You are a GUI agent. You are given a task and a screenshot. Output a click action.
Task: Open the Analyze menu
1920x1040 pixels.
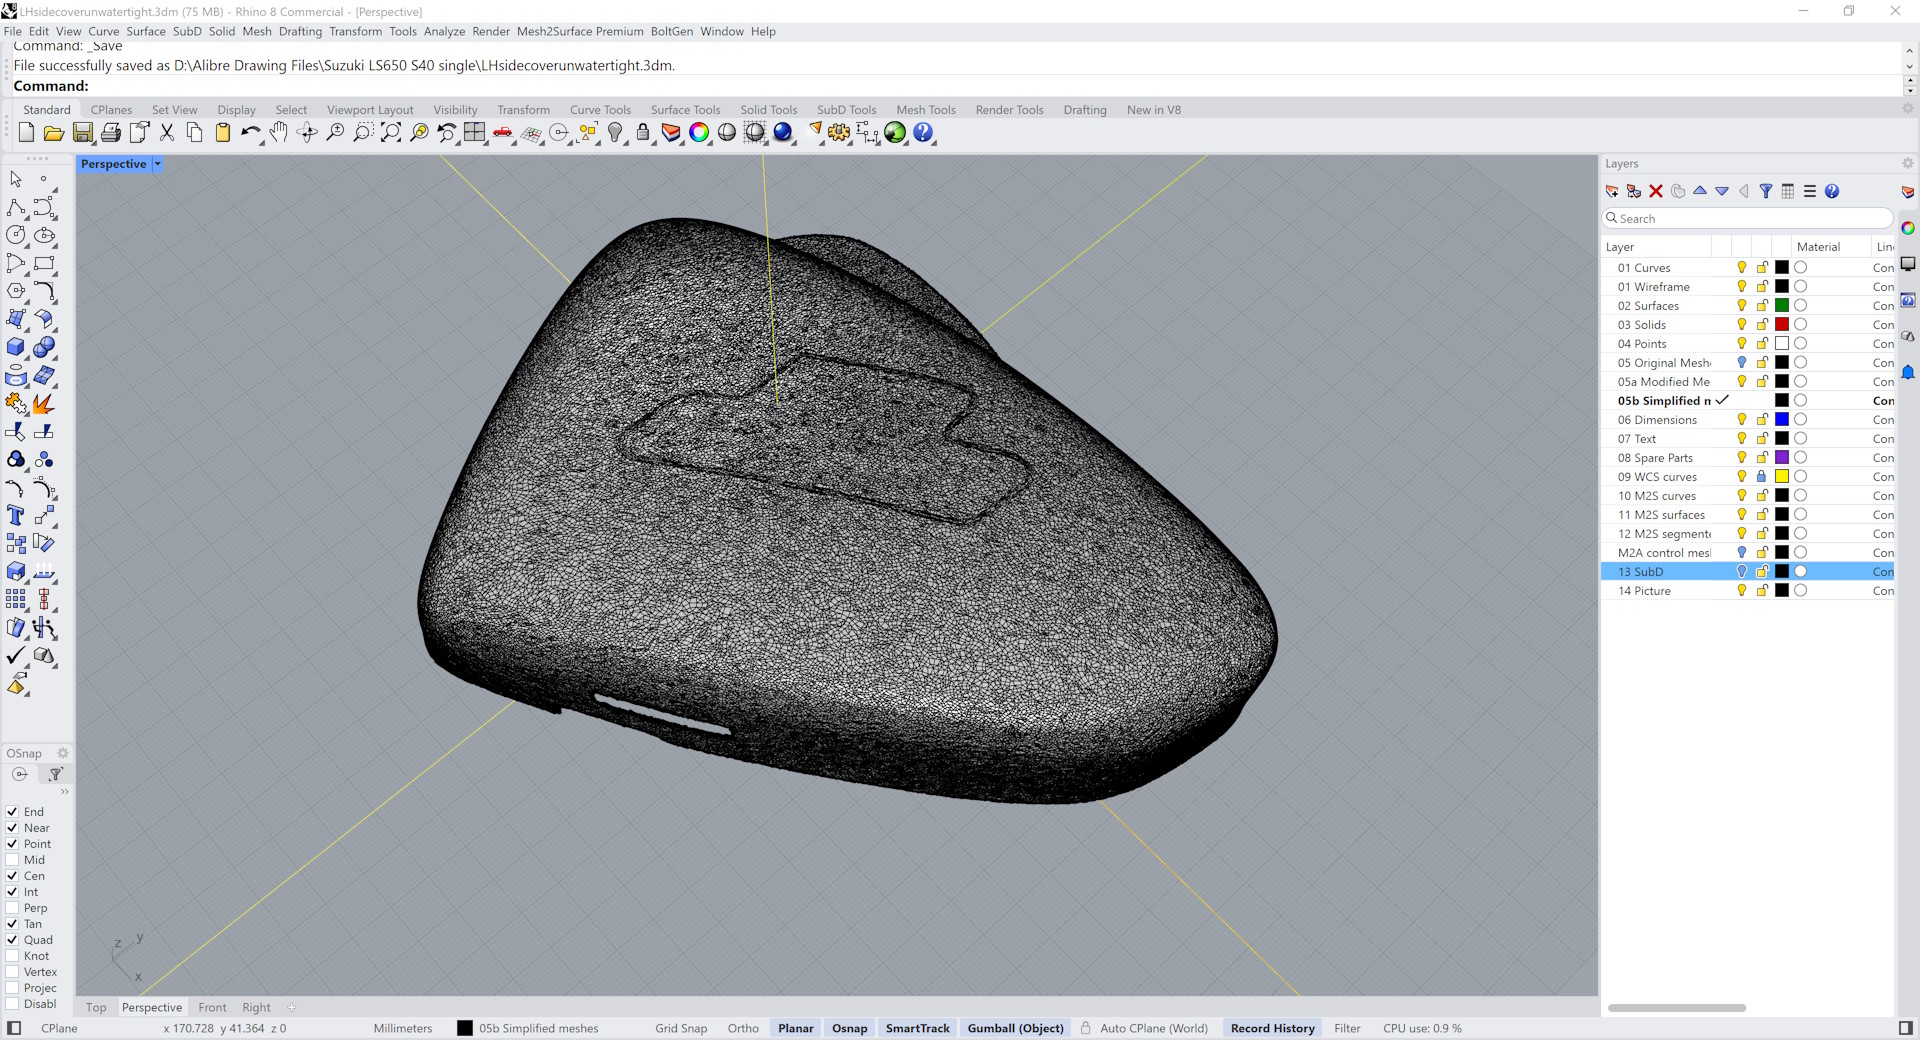[x=444, y=31]
